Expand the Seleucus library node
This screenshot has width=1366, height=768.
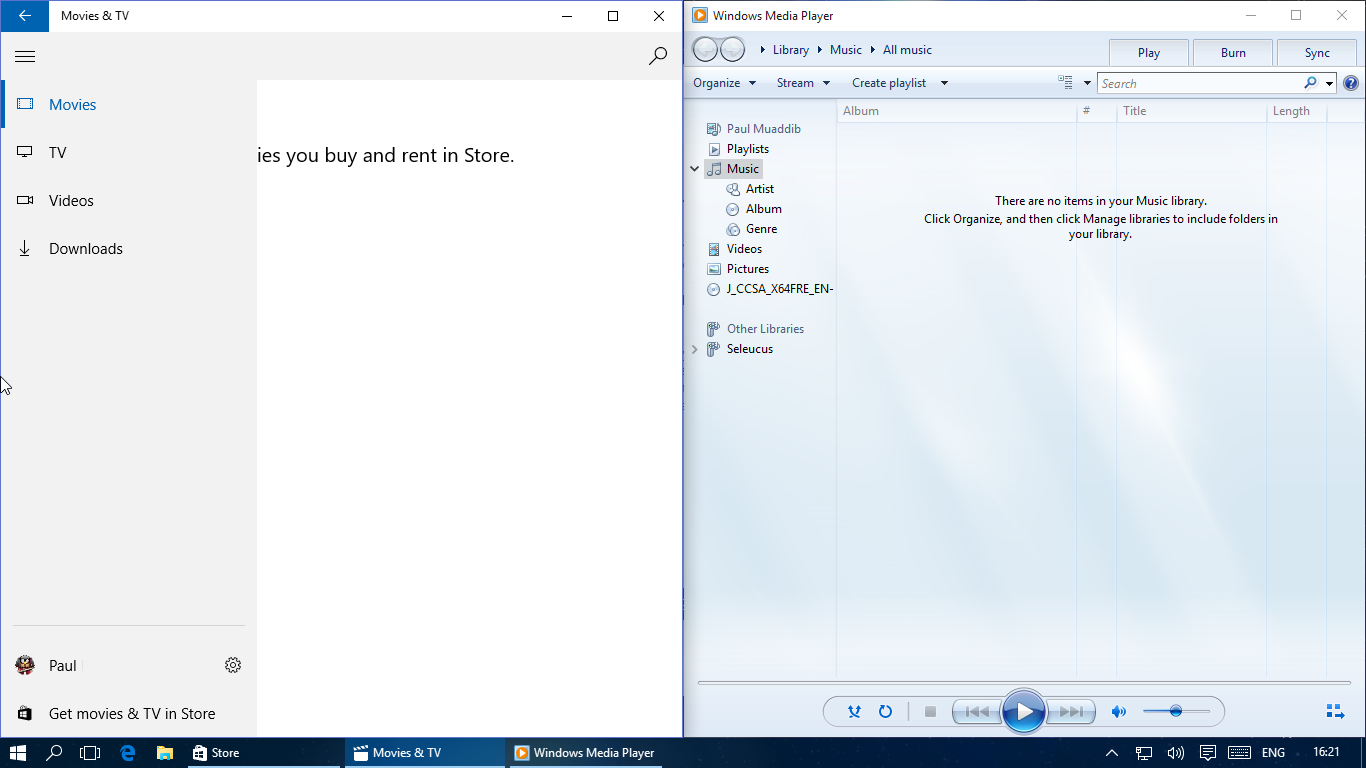pos(695,349)
